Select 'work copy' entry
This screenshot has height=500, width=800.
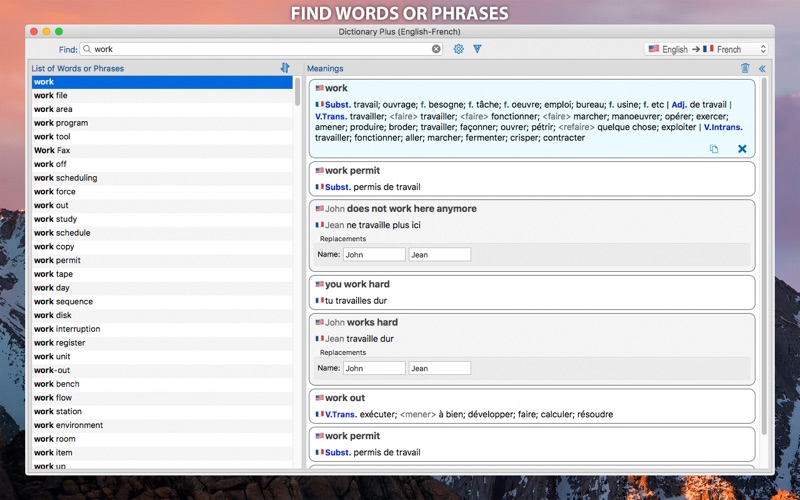click(162, 247)
